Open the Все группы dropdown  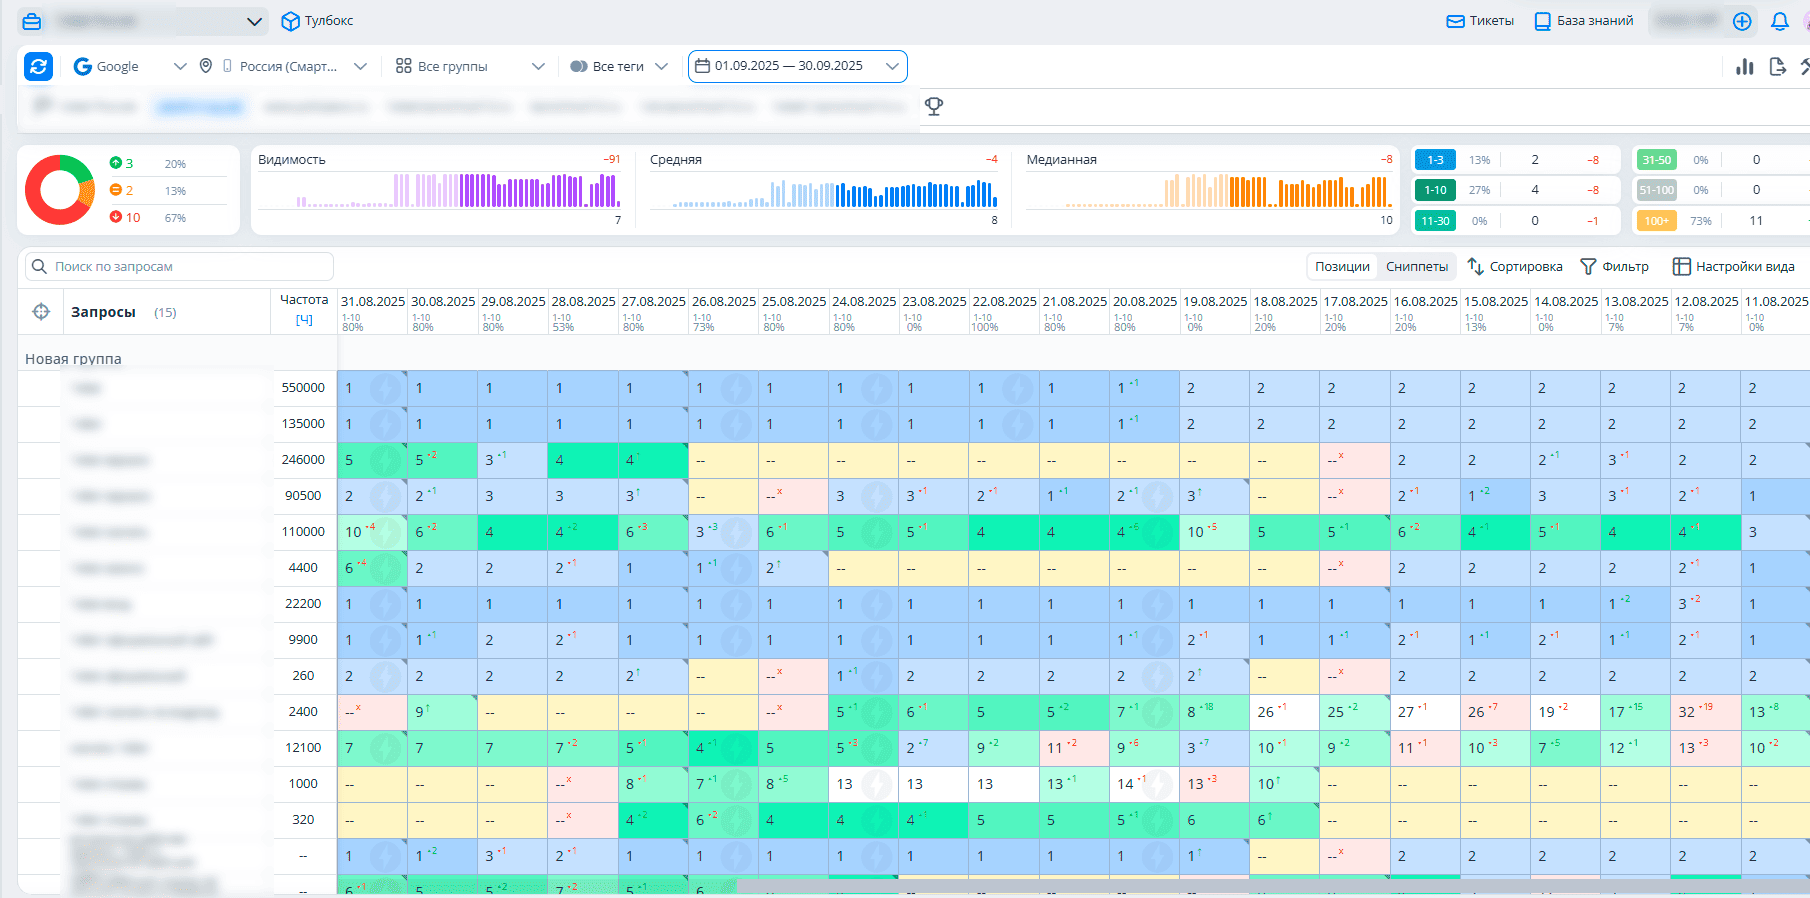470,66
